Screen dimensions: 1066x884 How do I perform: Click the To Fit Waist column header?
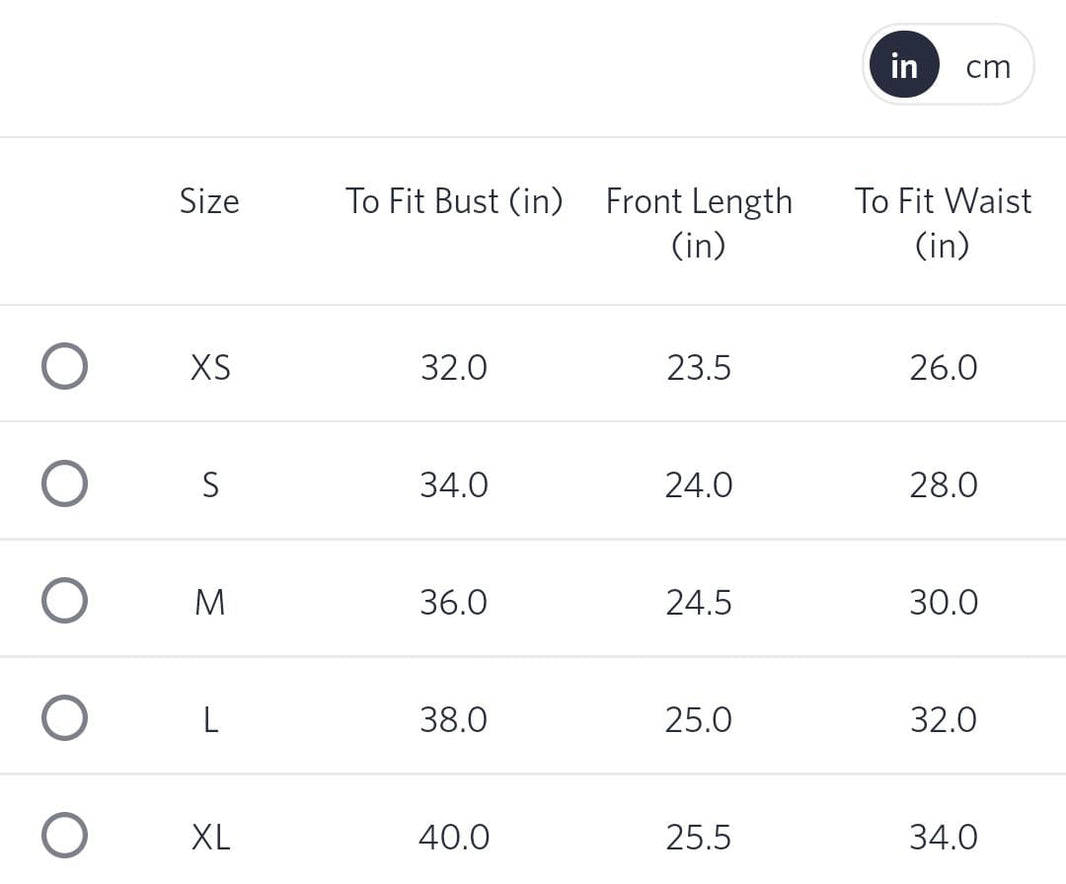tap(942, 222)
